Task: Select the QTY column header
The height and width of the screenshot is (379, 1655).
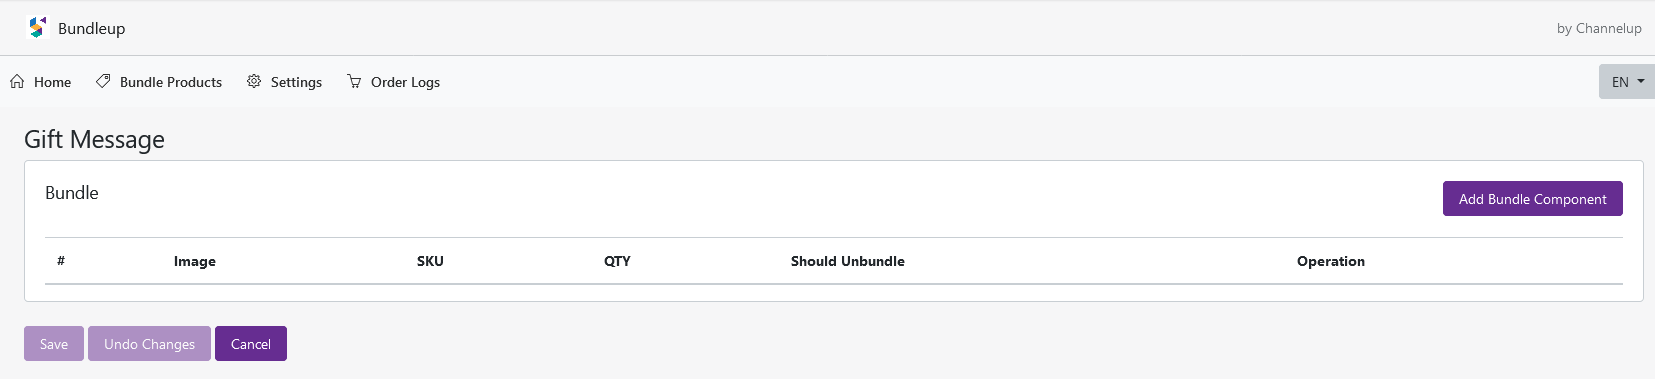Action: click(617, 261)
